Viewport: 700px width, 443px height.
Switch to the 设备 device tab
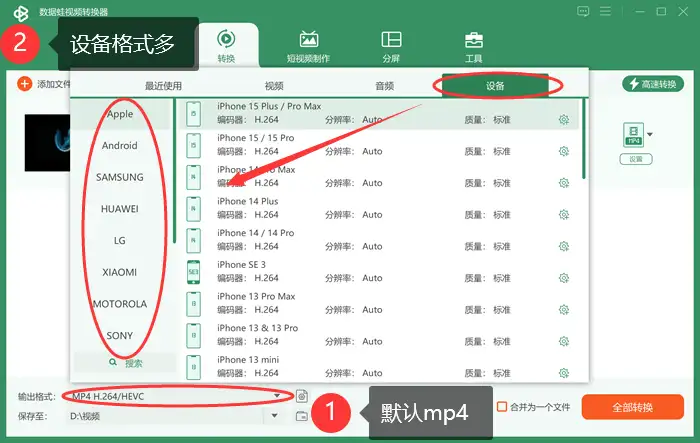pos(495,85)
